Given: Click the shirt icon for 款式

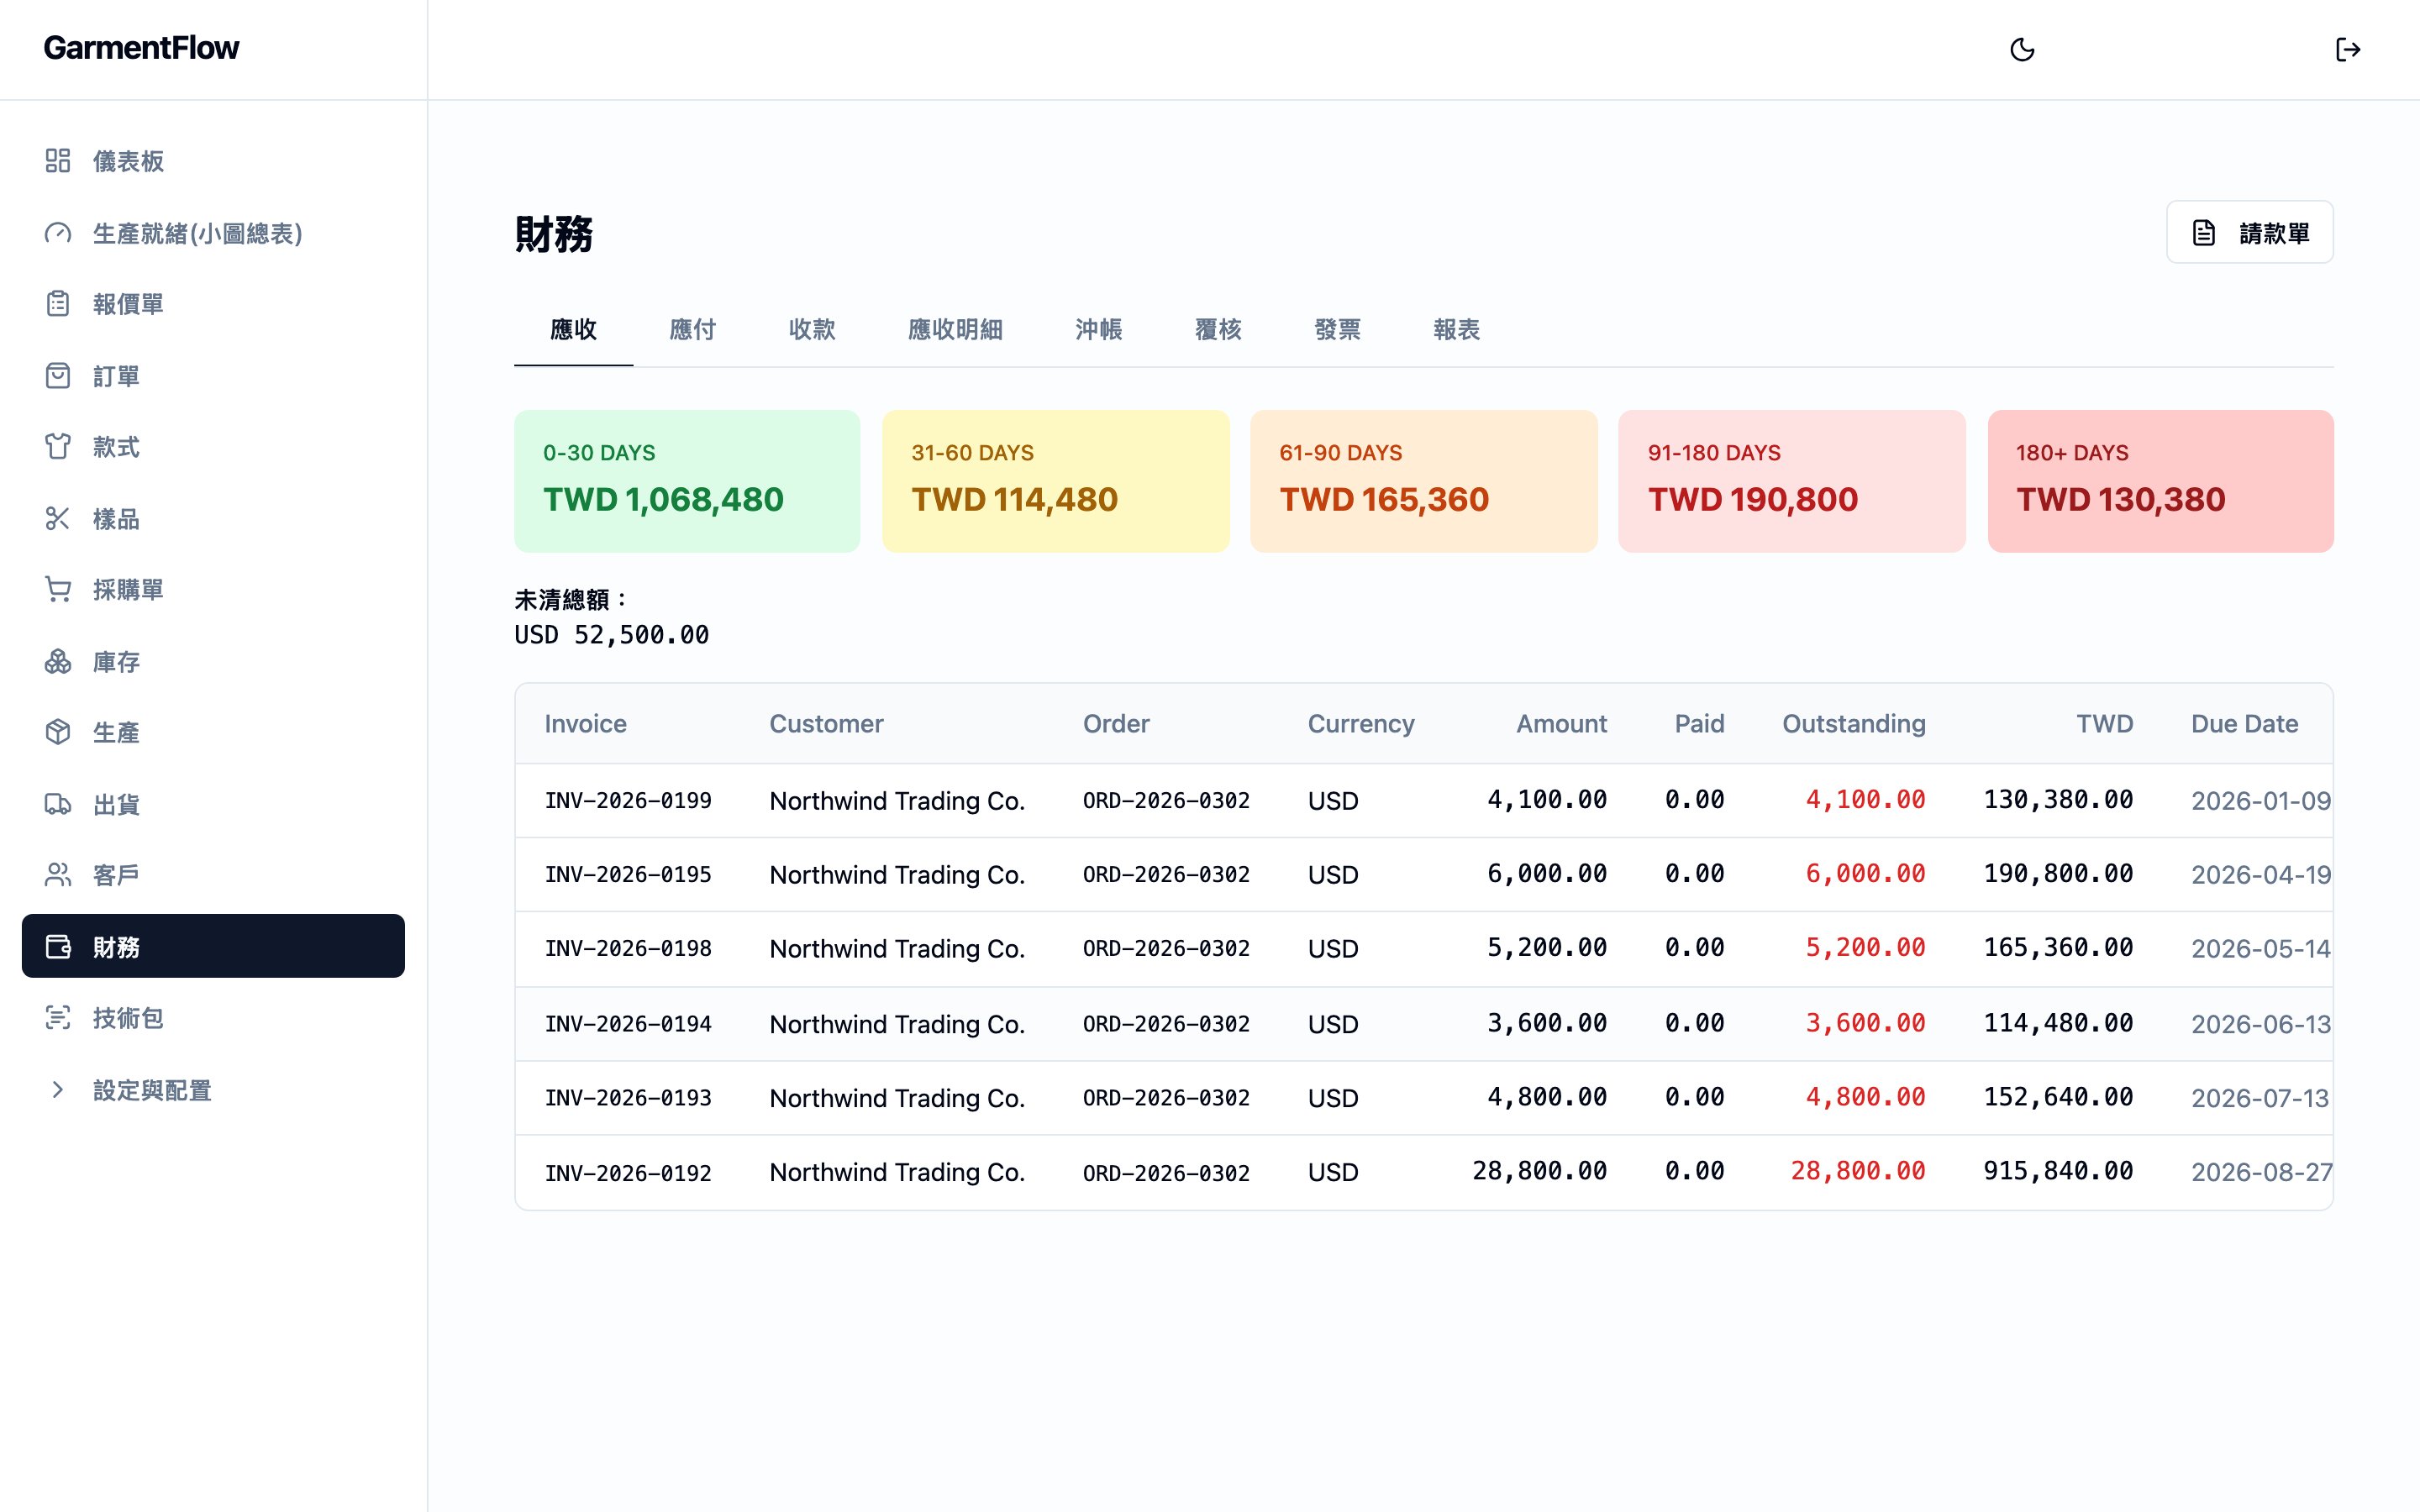Looking at the screenshot, I should (x=58, y=447).
